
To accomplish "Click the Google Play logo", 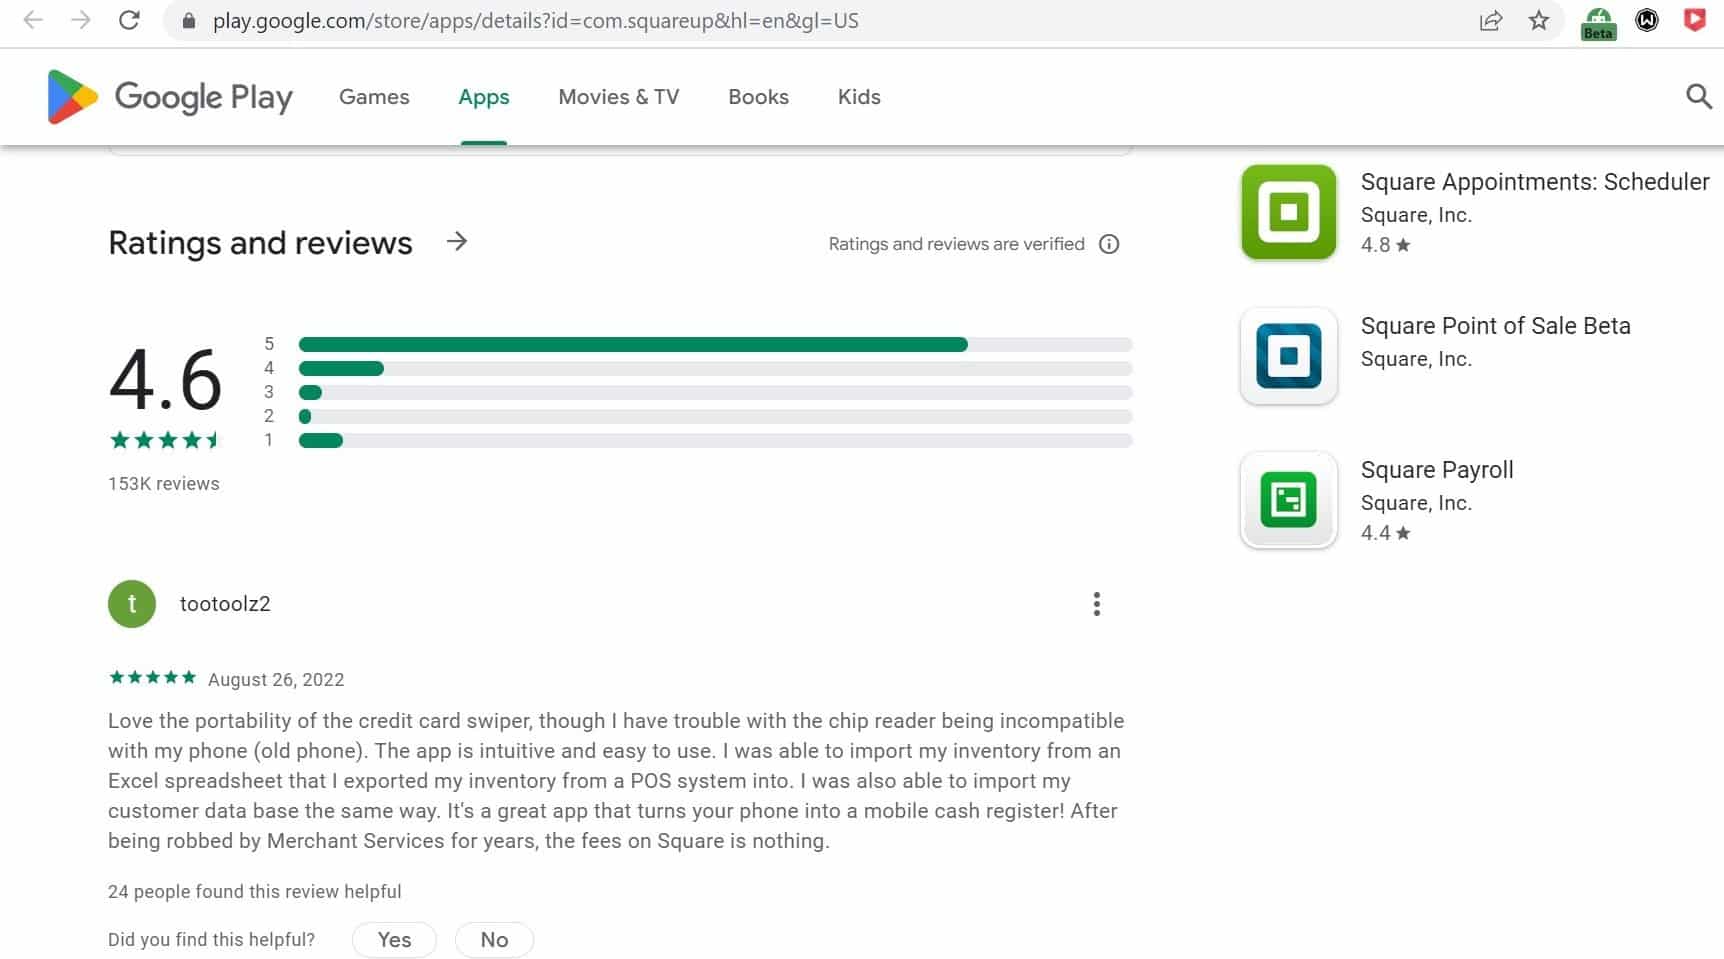I will click(x=170, y=97).
